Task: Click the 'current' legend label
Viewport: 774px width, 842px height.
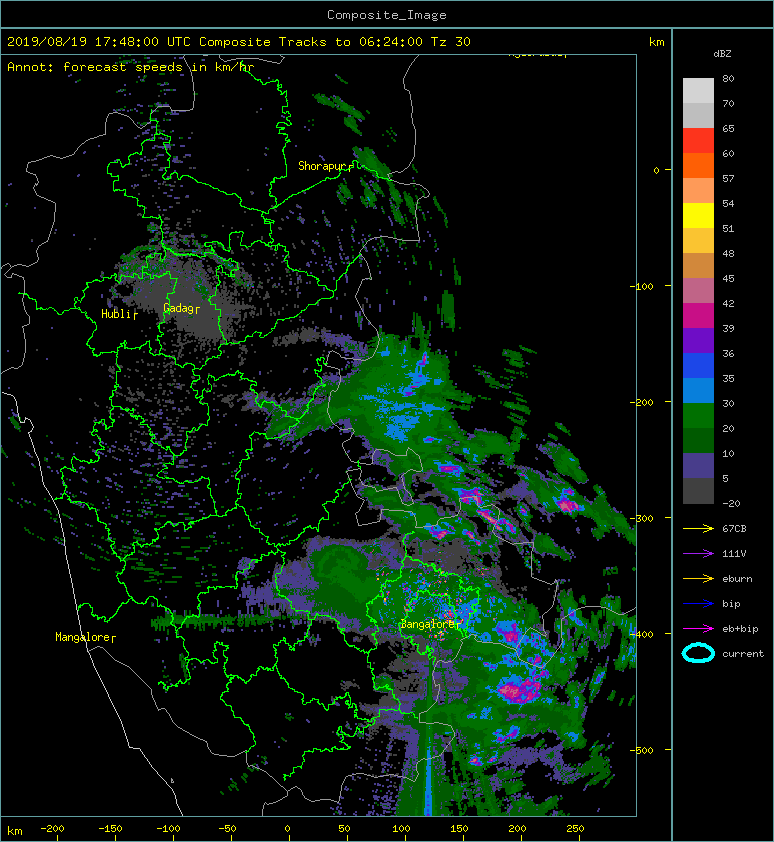Action: [743, 654]
